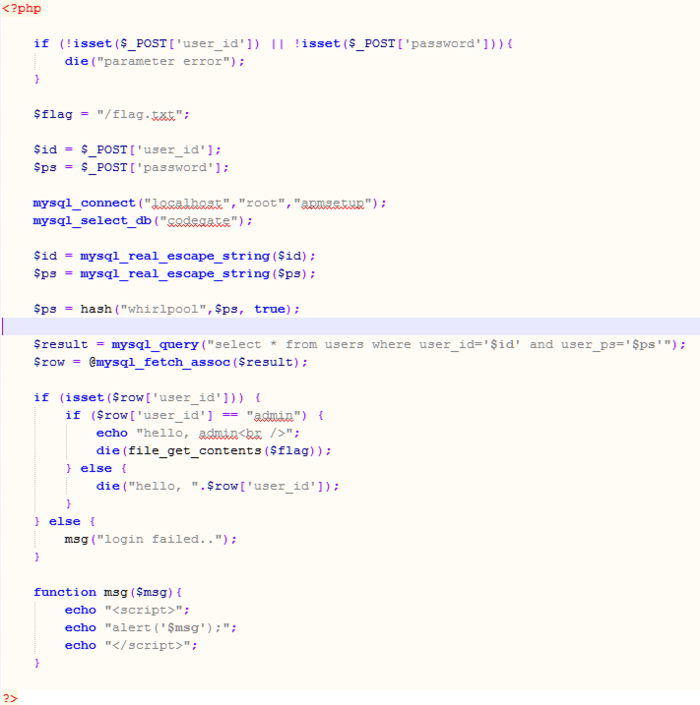Click the mysql_select_db function call

coord(143,221)
